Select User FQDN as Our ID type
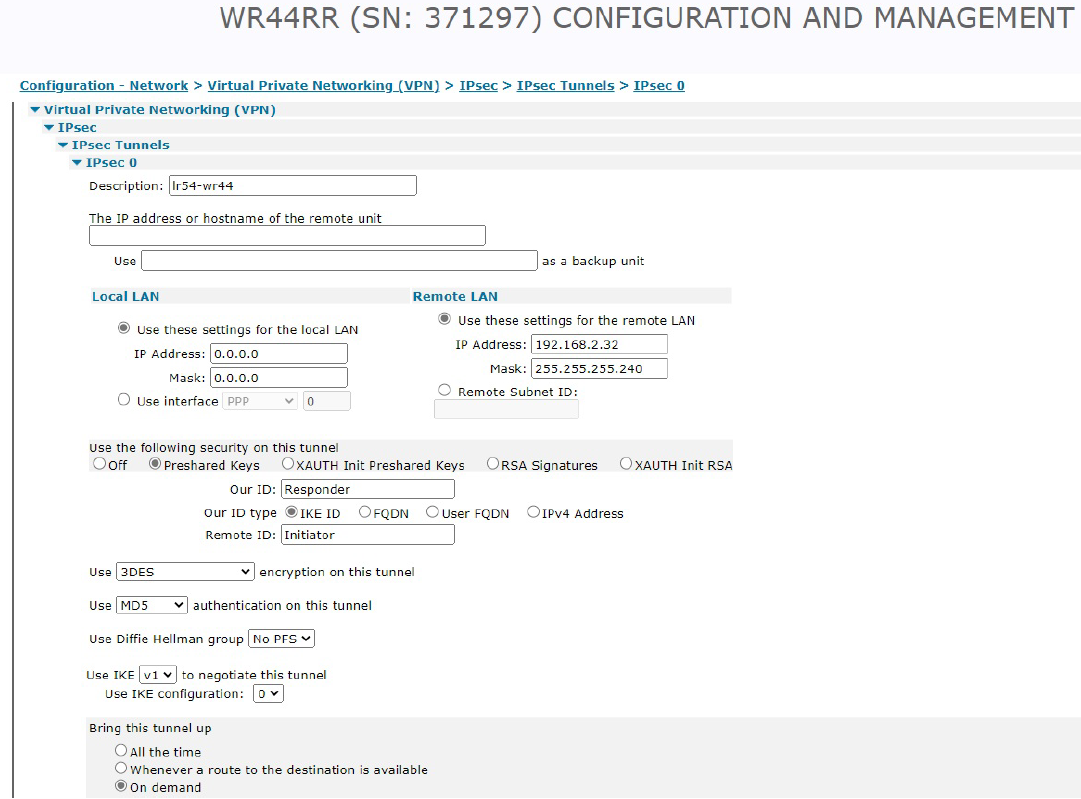 pos(432,512)
